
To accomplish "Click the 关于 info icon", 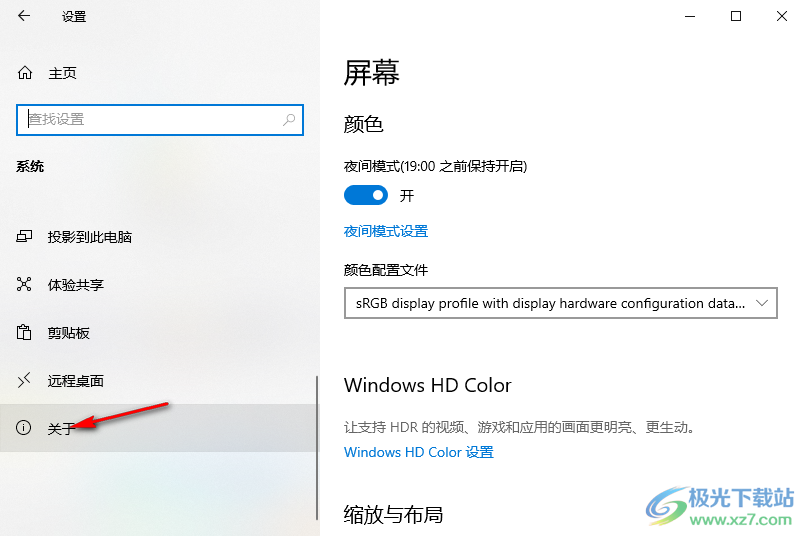I will 24,427.
